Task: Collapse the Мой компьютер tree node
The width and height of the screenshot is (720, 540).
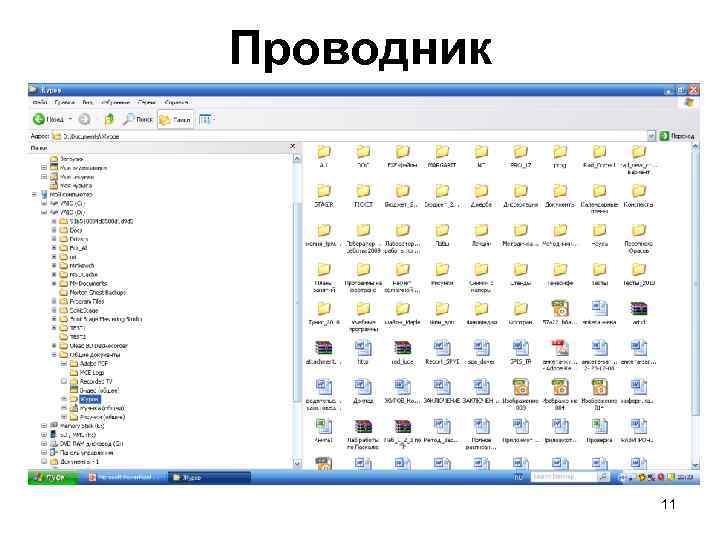Action: coord(34,195)
